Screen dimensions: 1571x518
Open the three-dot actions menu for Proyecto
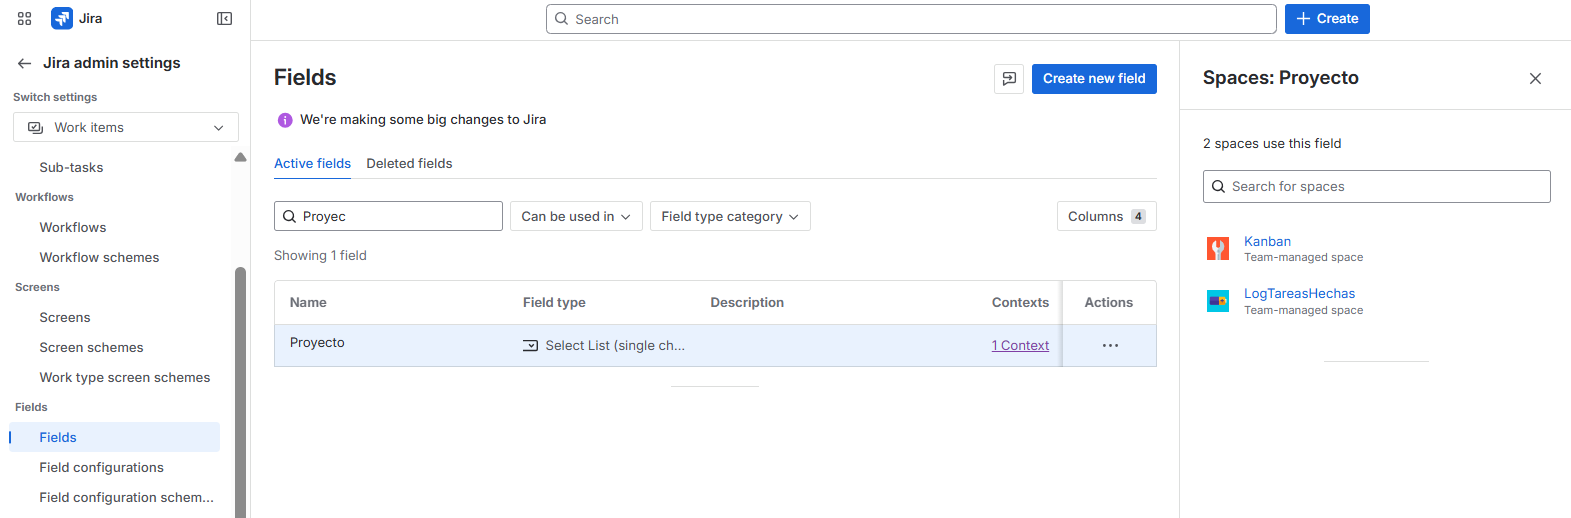[1110, 345]
